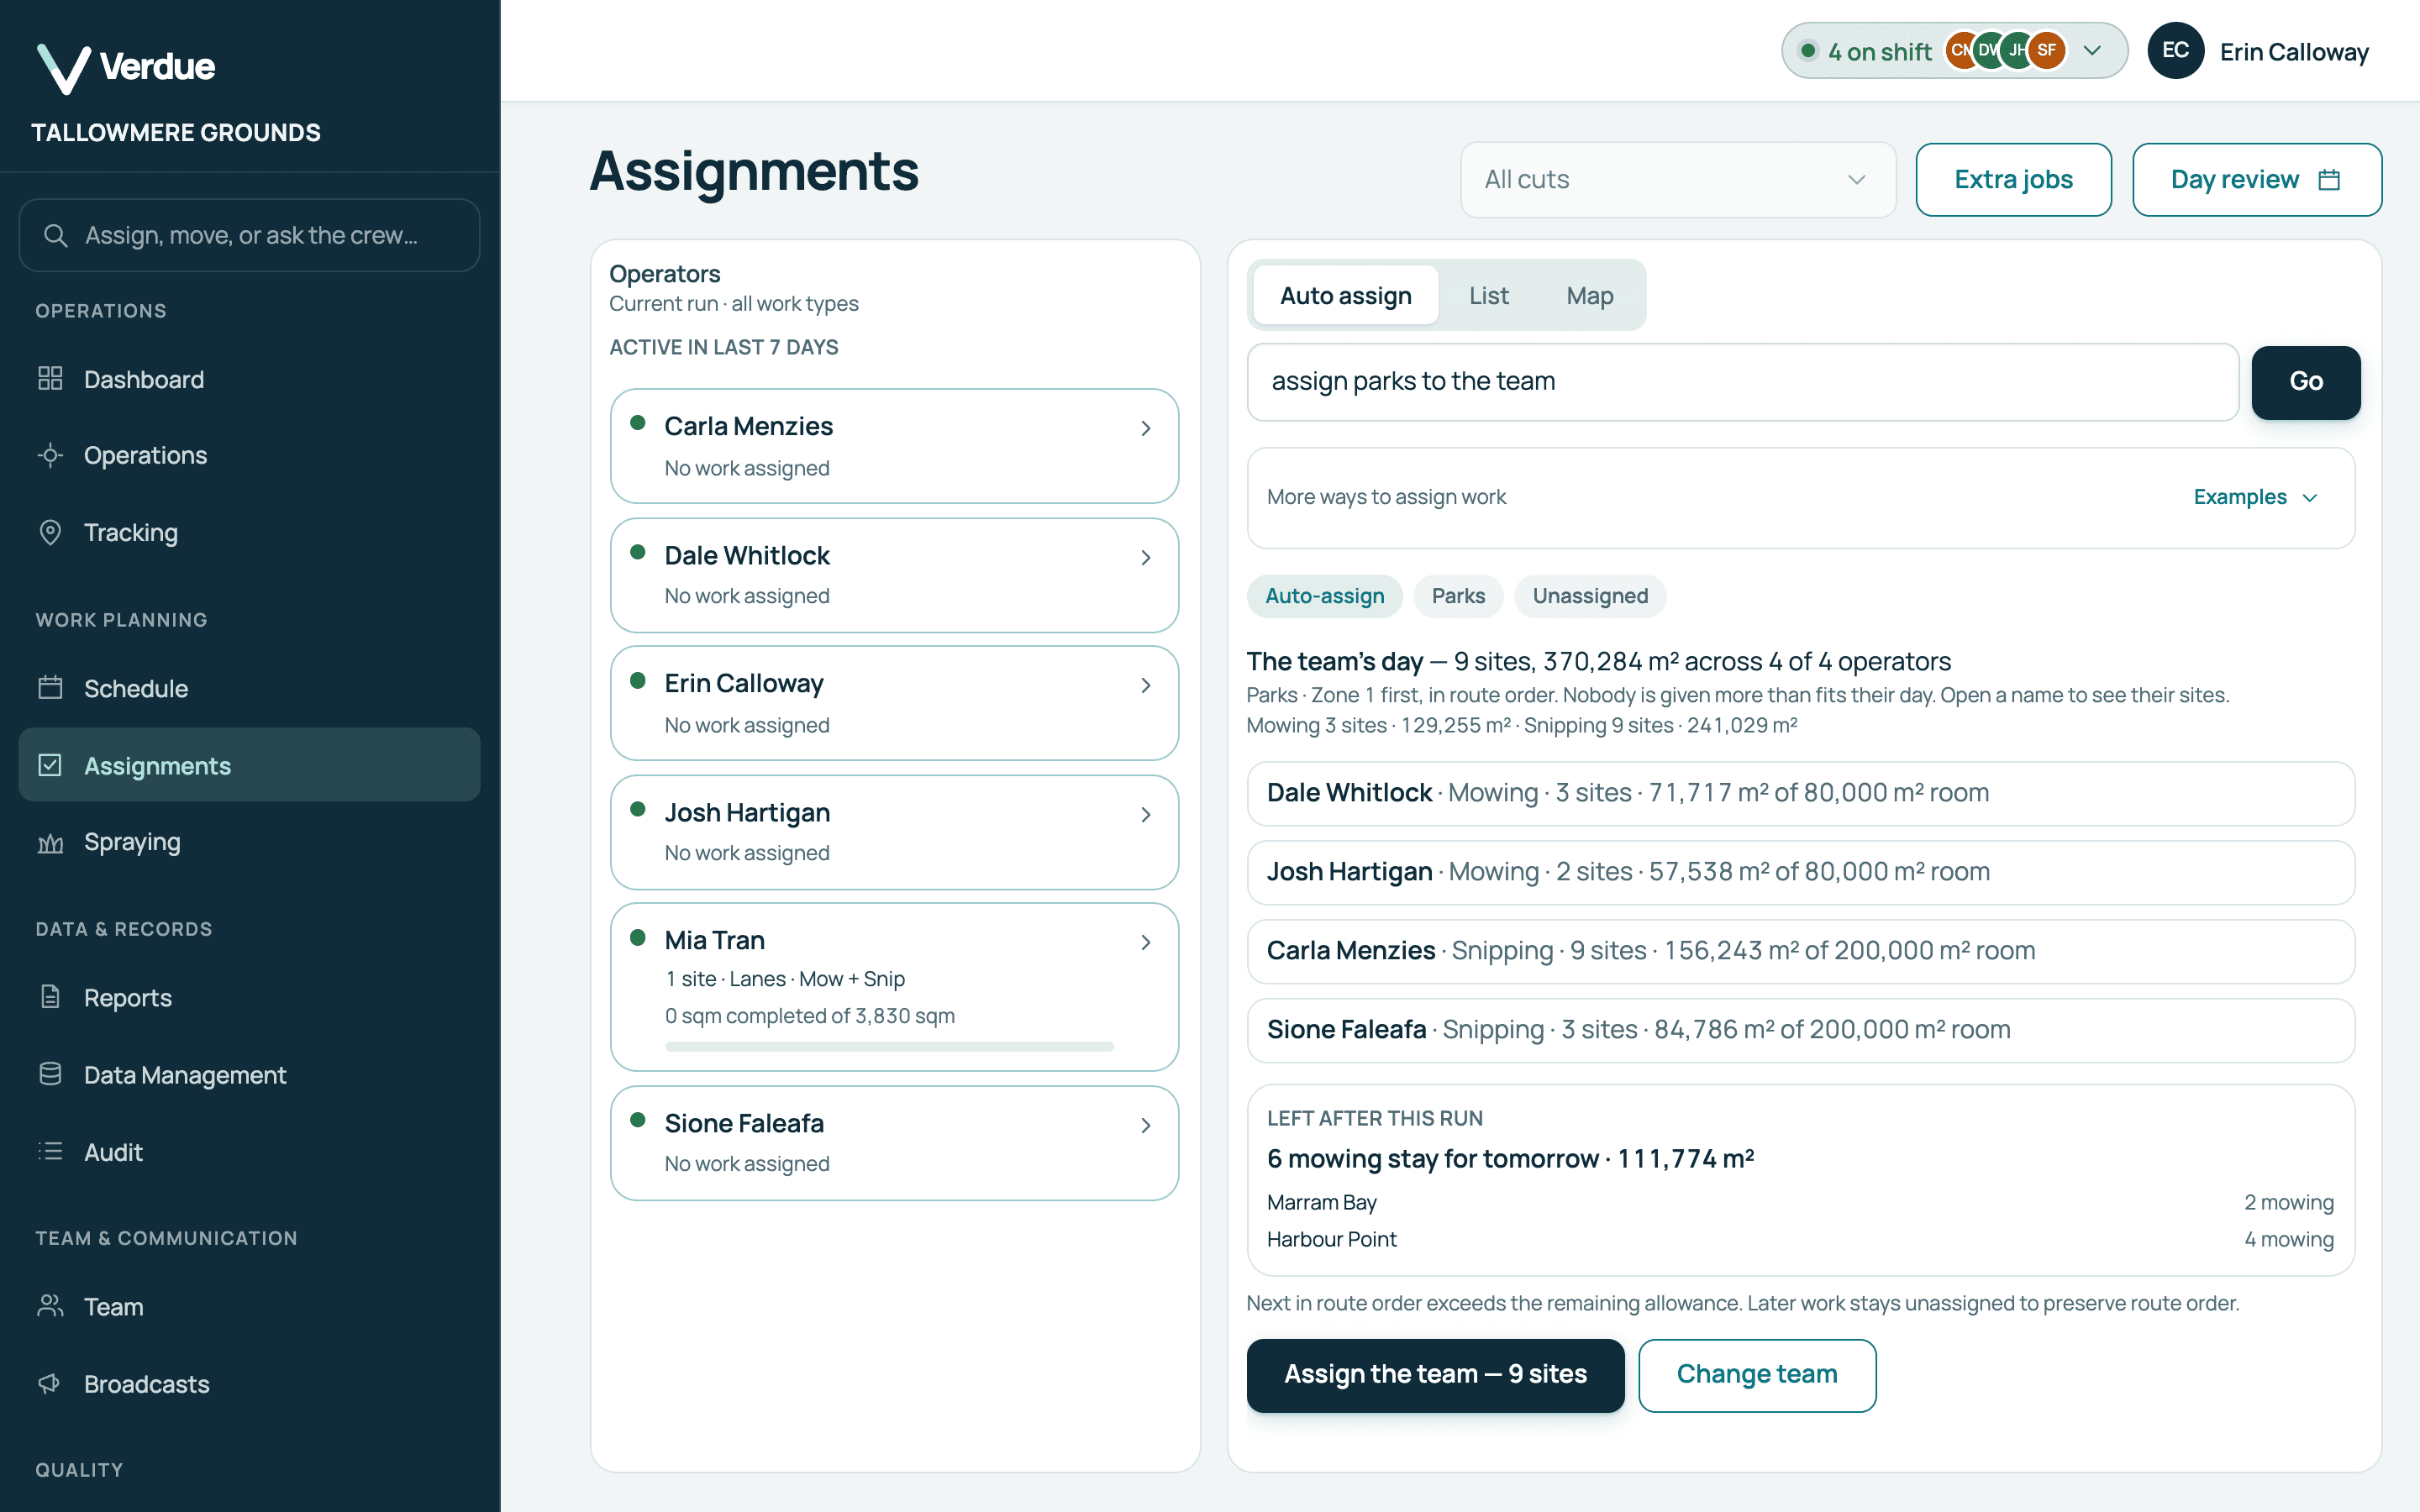Click Assign the team — 9 sites
Viewport: 2420px width, 1512px height.
tap(1435, 1375)
